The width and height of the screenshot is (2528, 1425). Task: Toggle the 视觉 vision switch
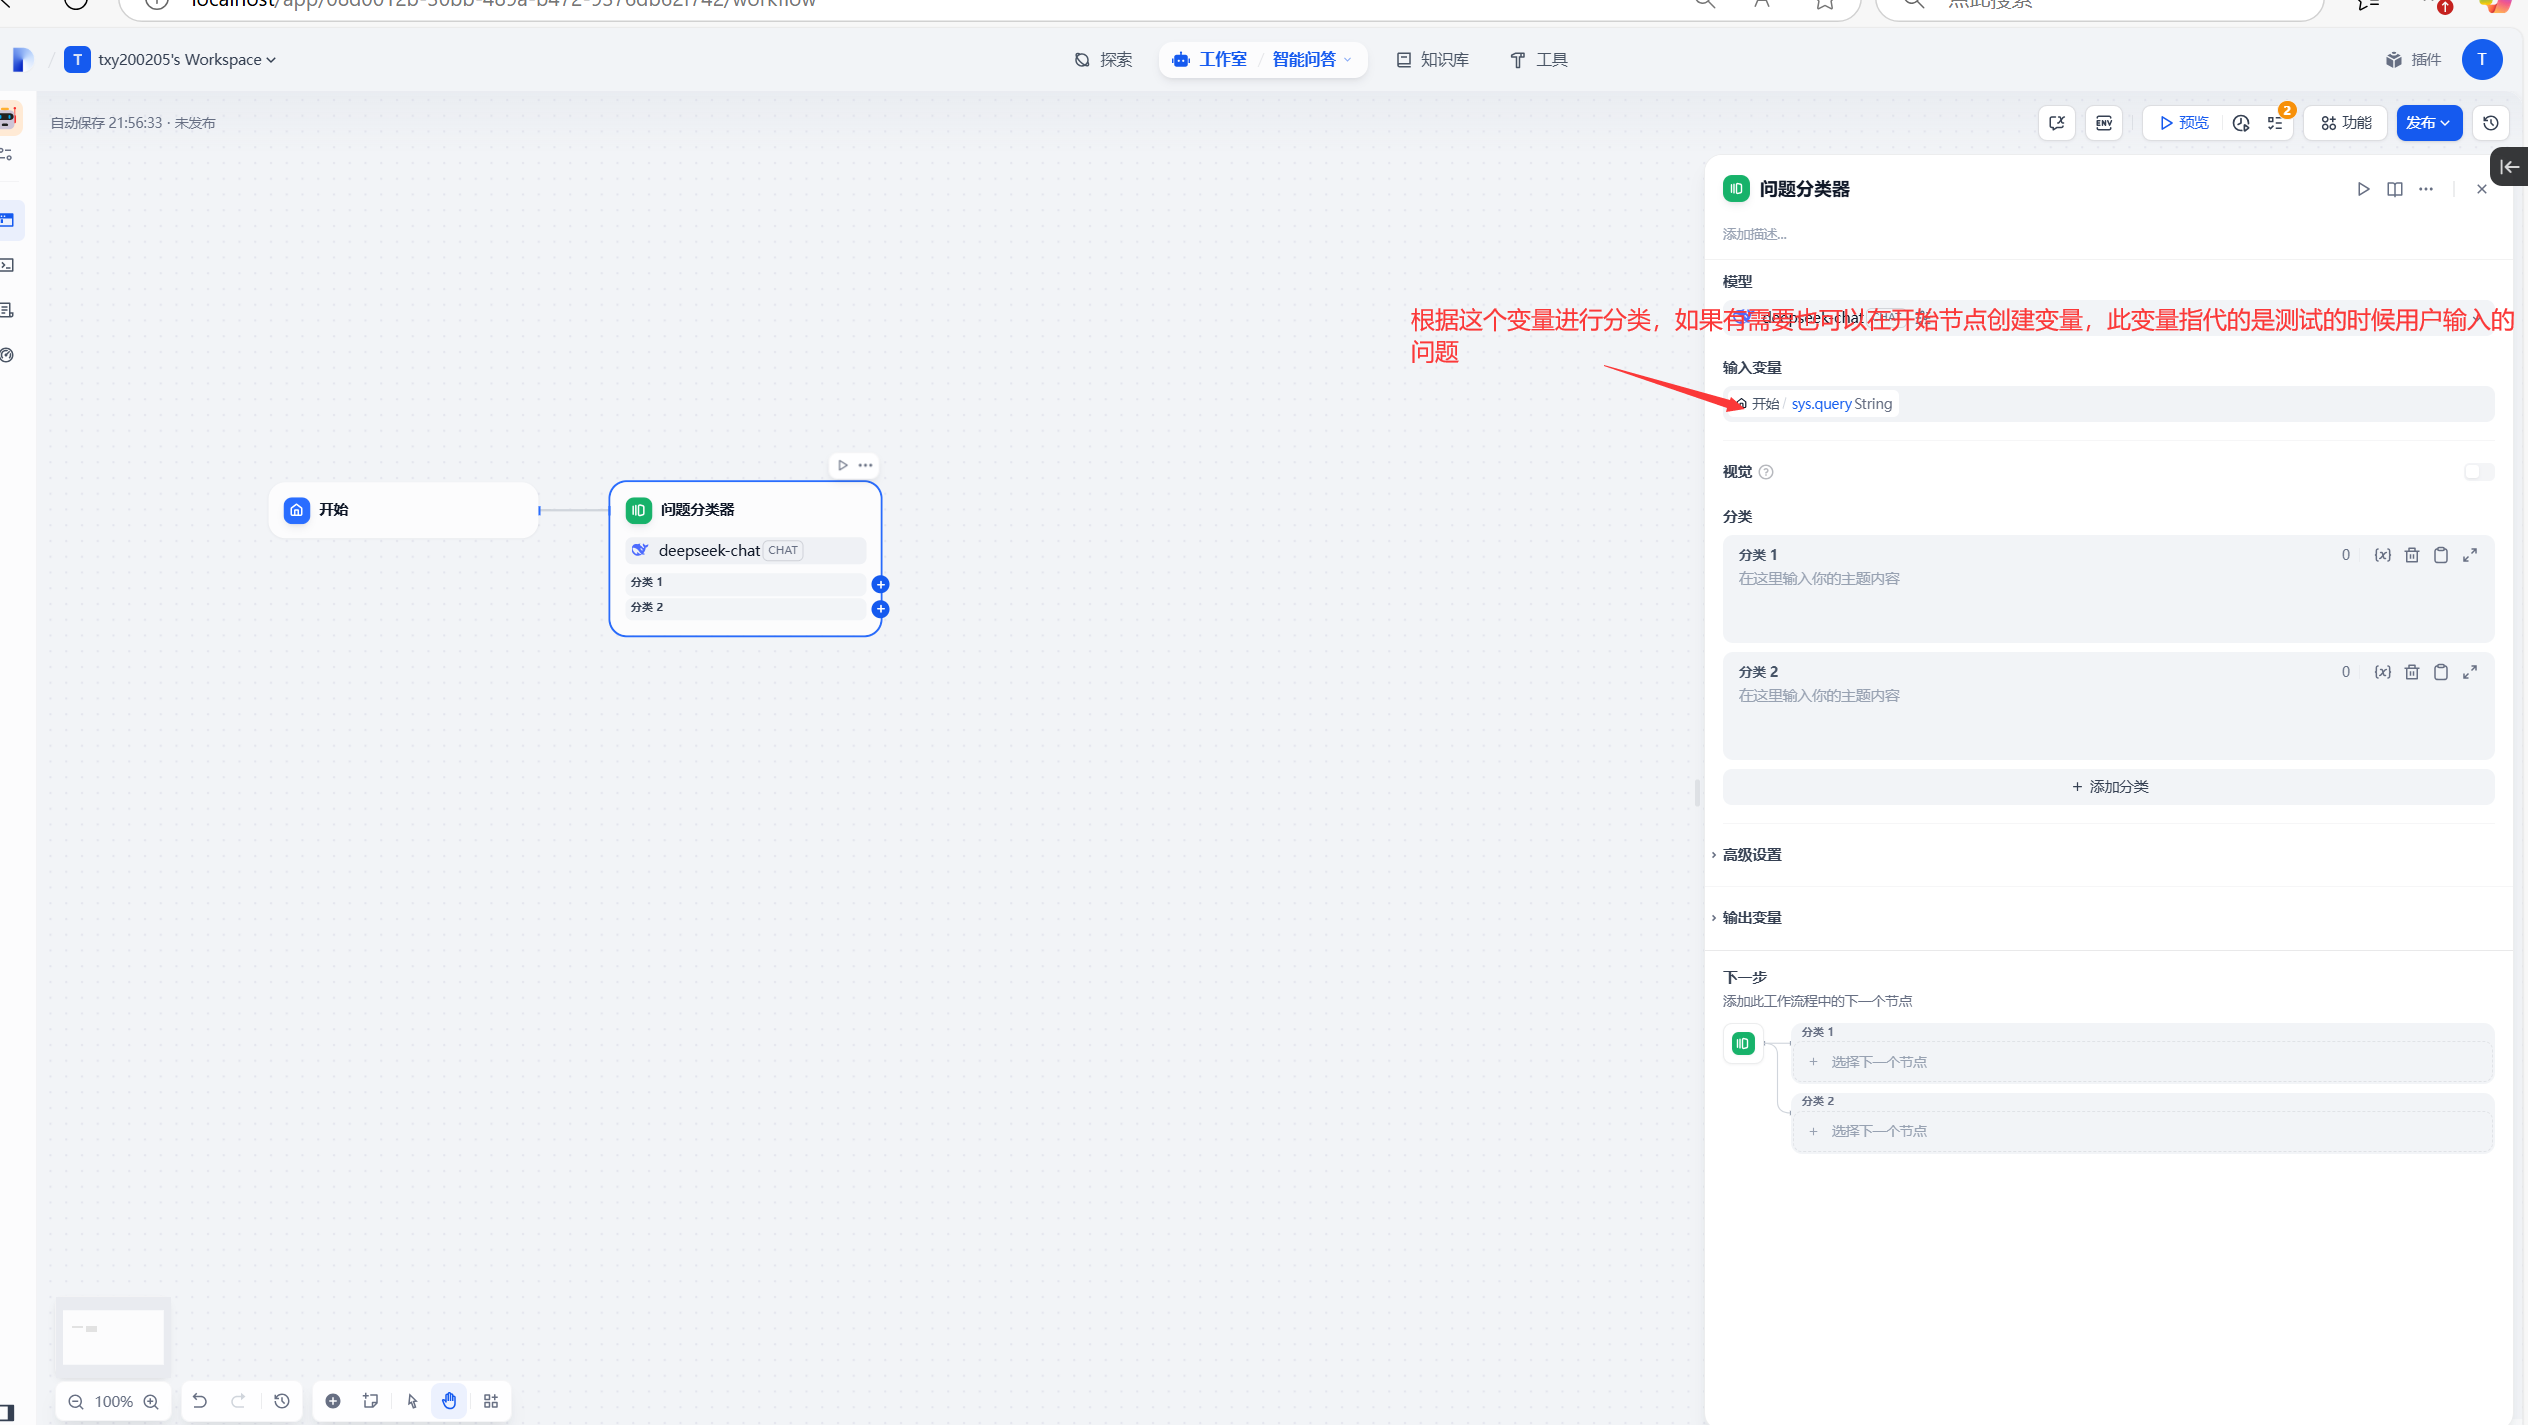coord(2479,472)
